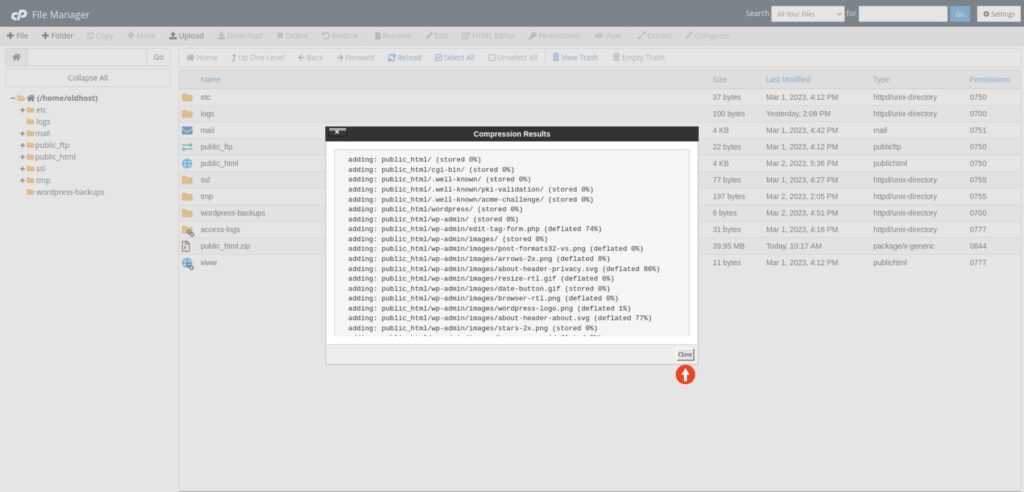Select the public_ftp arrows icon row
Image resolution: width=1024 pixels, height=492 pixels.
[187, 147]
